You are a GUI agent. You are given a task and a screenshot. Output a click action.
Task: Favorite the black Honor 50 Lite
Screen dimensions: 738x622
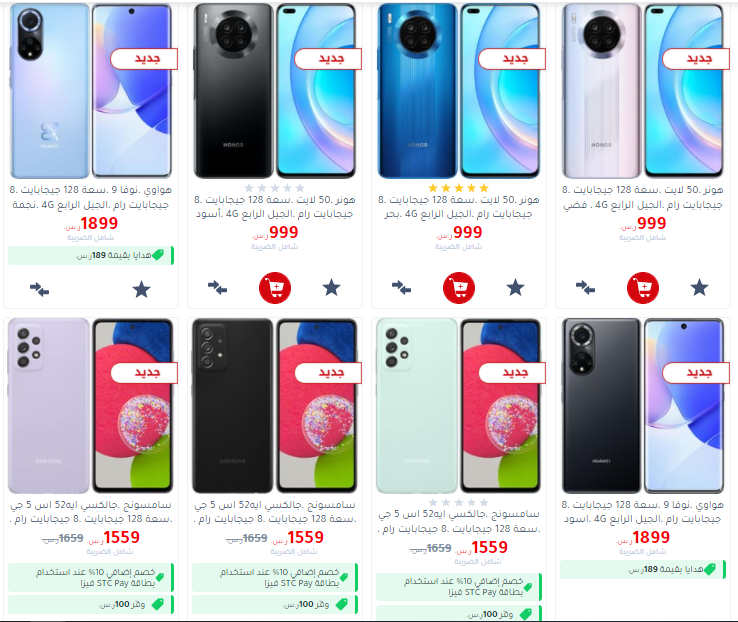(331, 287)
